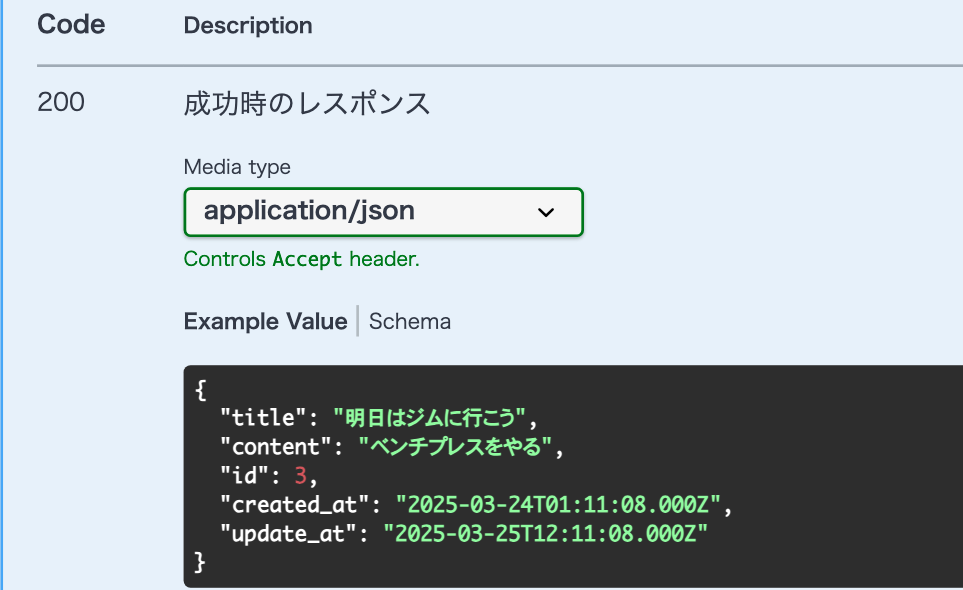Click the red id value 3

point(300,475)
